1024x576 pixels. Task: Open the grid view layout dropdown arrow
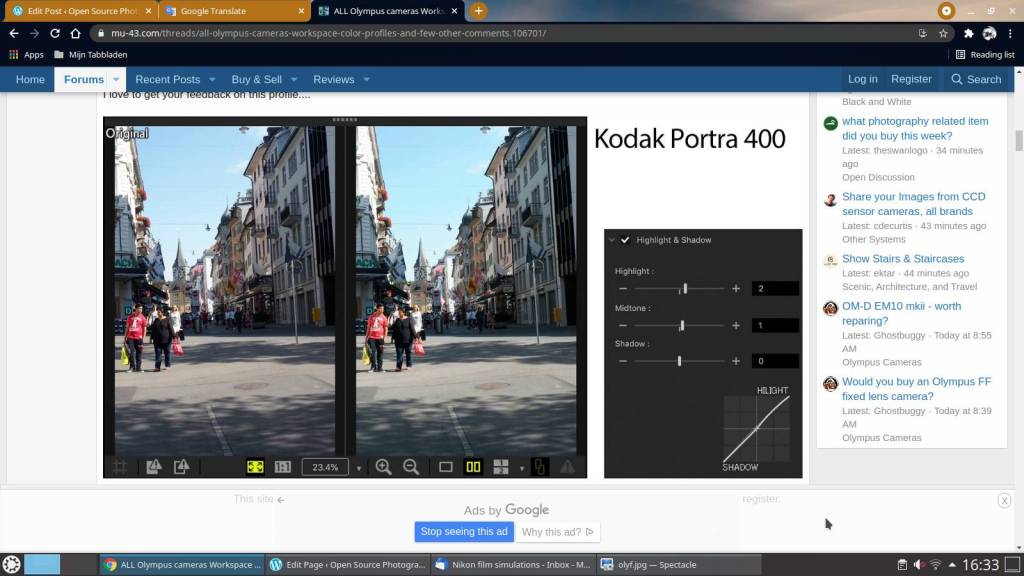[521, 468]
